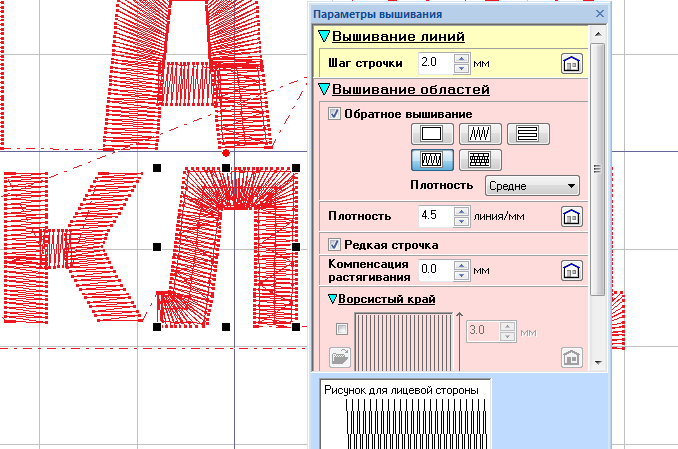Collapse the Вышивание областей section

coord(324,90)
